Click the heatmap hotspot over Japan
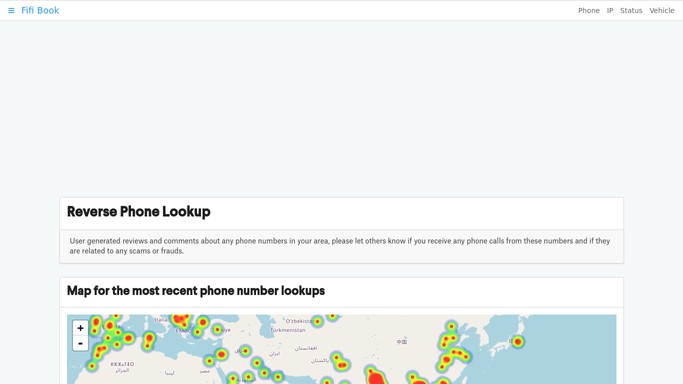Image resolution: width=683 pixels, height=384 pixels. pos(517,342)
